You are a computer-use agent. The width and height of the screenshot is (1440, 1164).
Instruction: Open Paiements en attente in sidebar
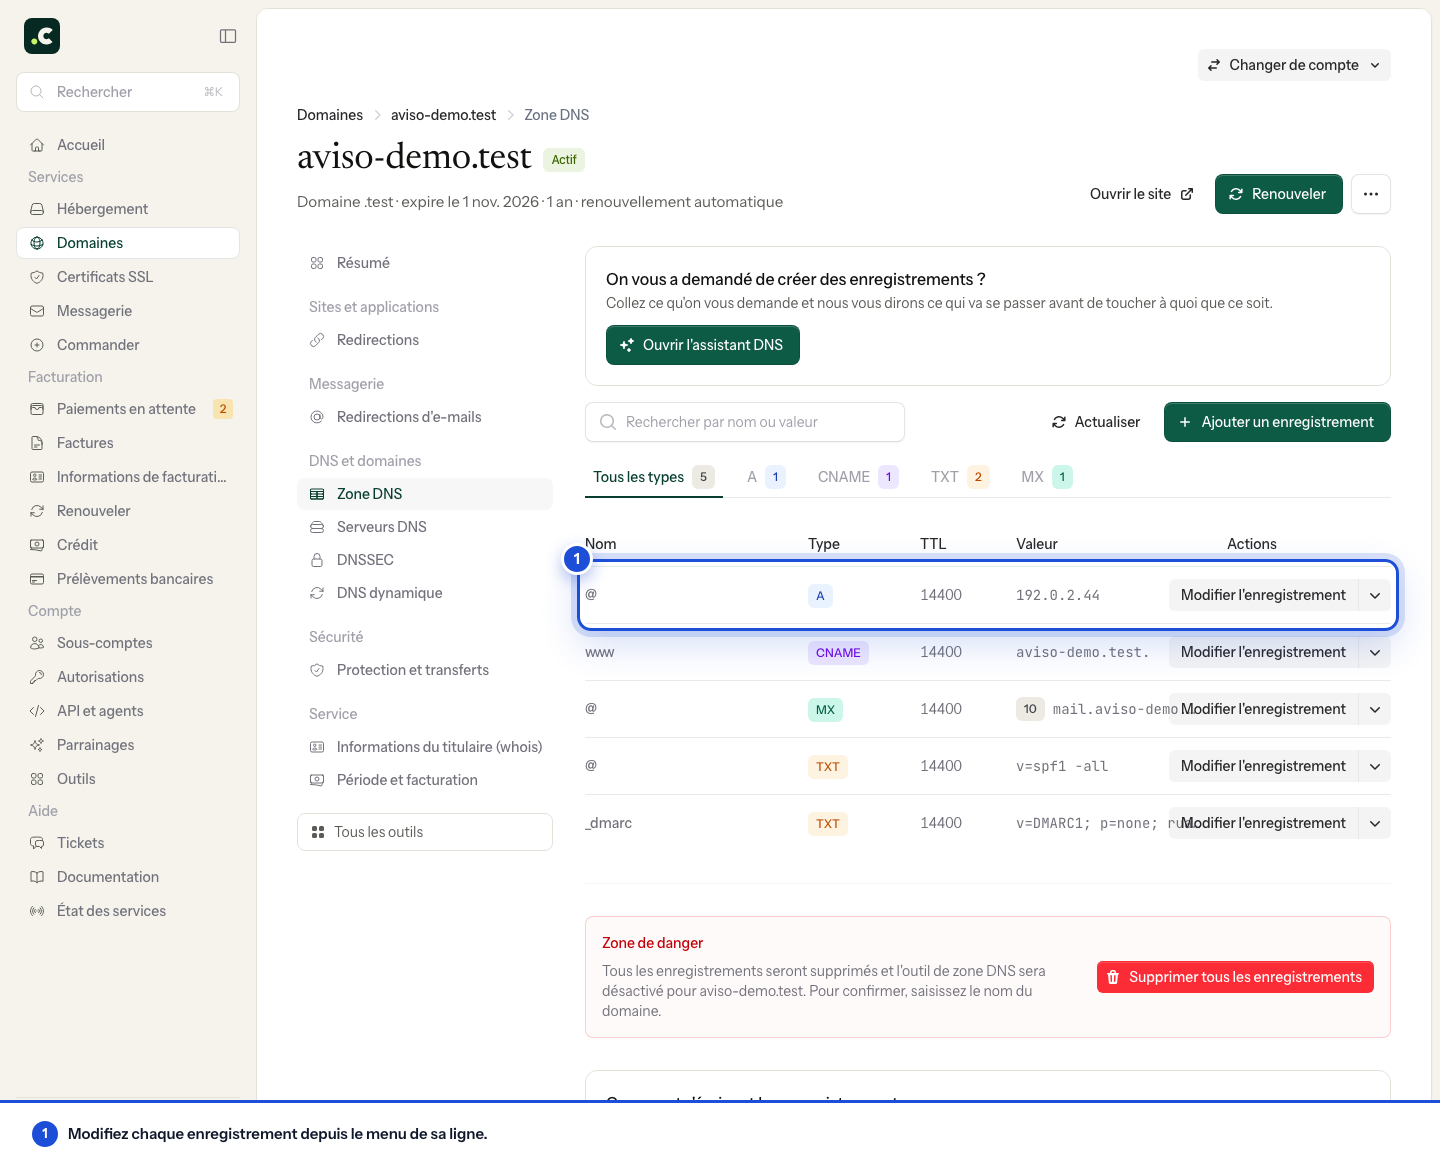[x=128, y=409]
